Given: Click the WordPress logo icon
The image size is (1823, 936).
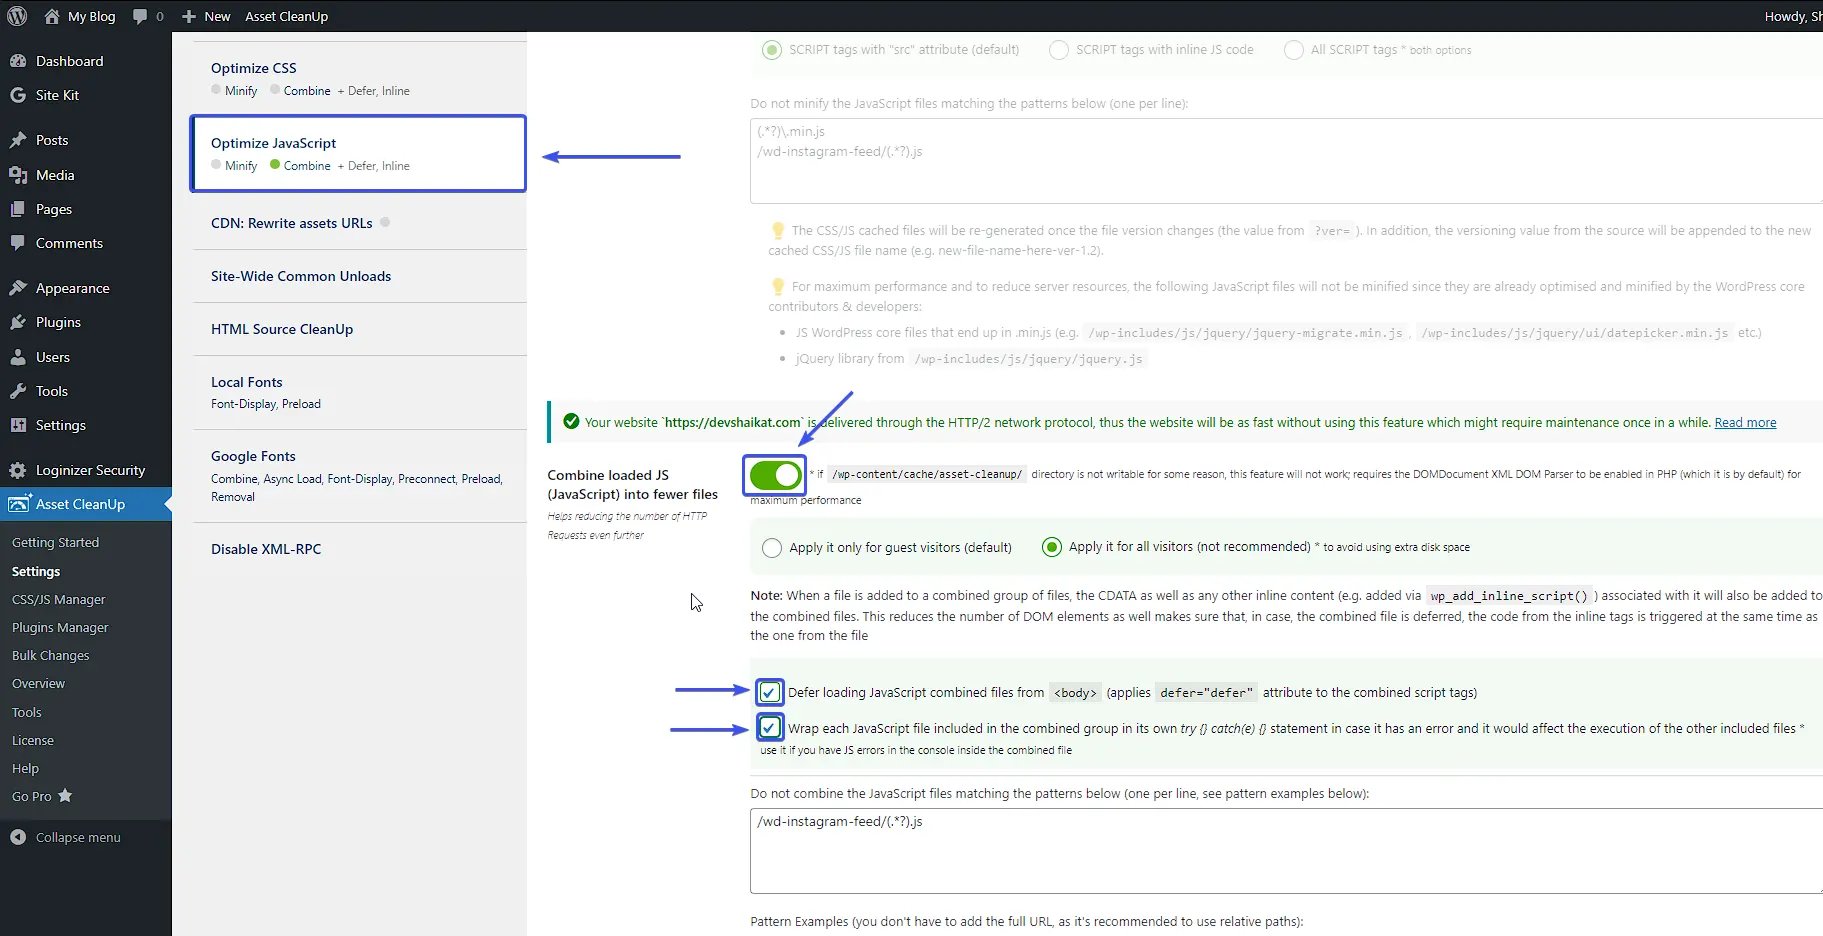Looking at the screenshot, I should tap(17, 16).
